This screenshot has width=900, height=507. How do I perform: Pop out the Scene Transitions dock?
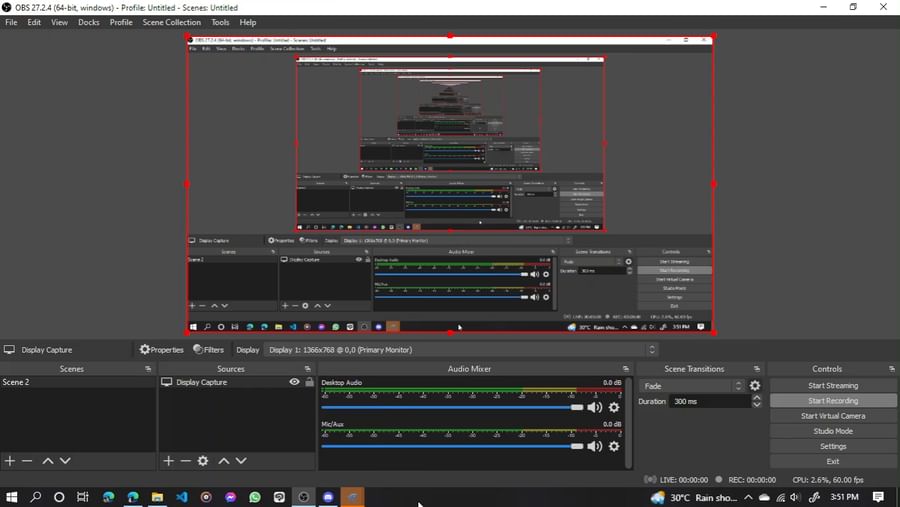[757, 369]
